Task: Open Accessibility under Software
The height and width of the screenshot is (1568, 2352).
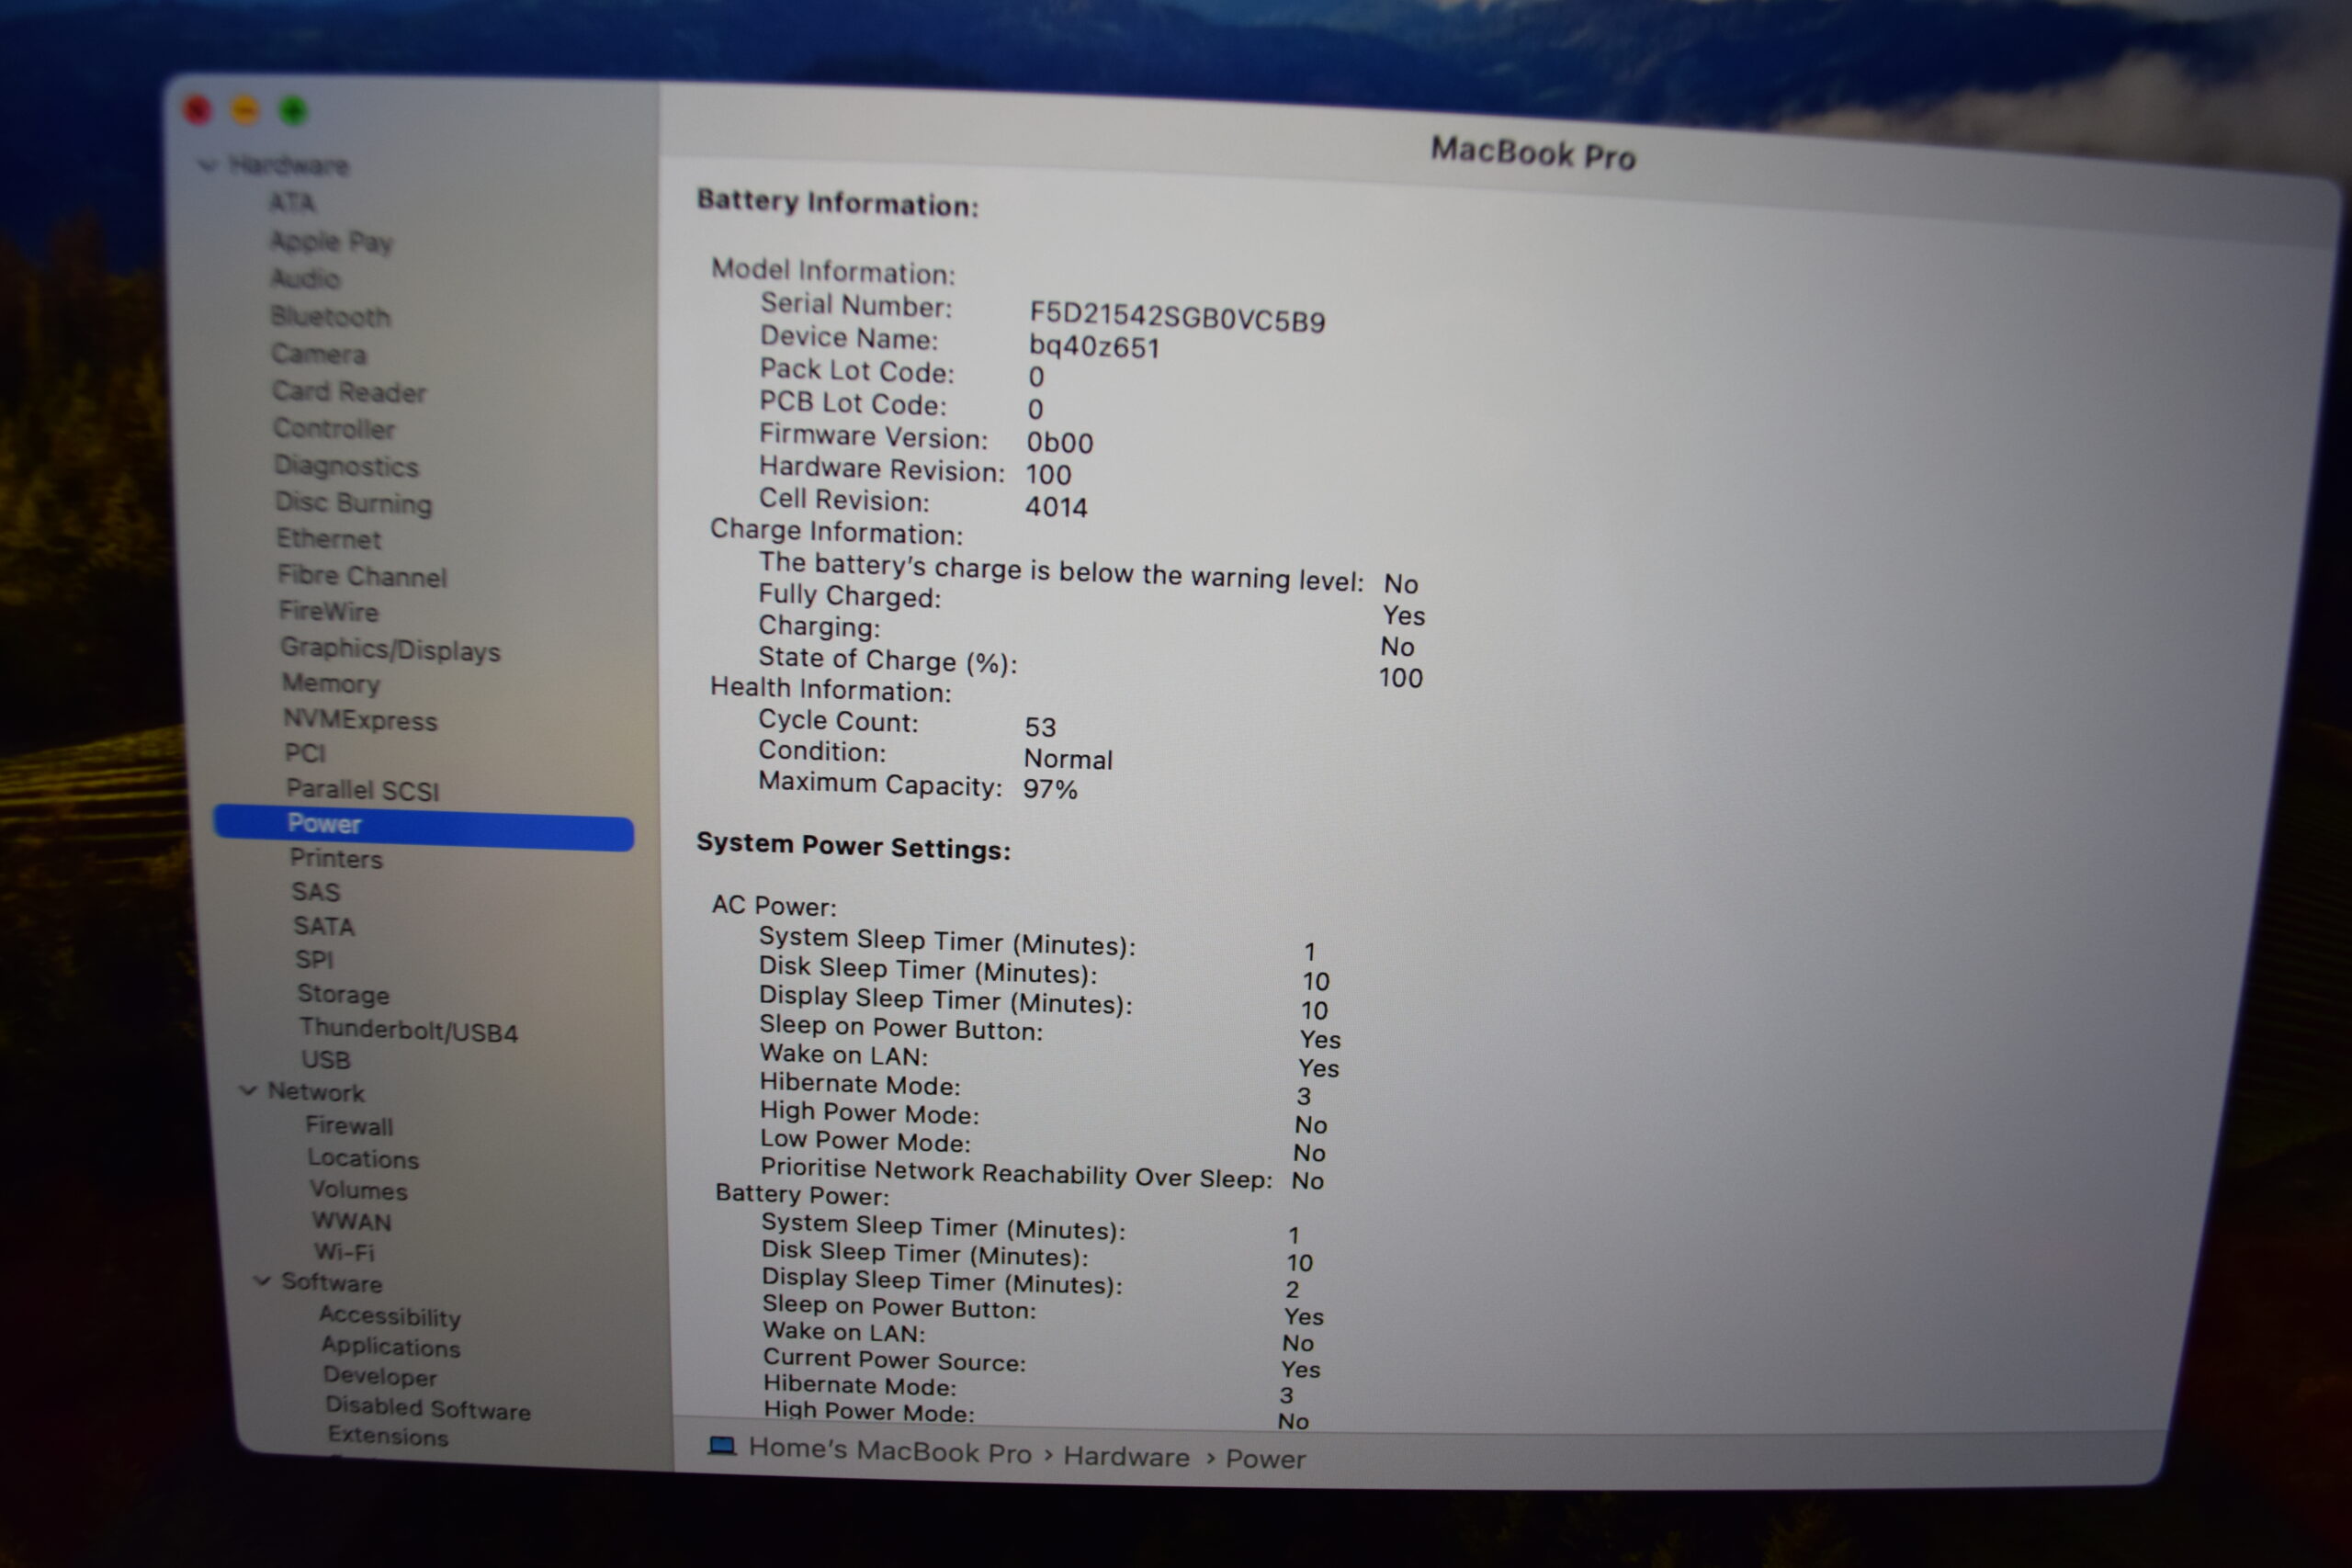Action: pyautogui.click(x=391, y=1316)
